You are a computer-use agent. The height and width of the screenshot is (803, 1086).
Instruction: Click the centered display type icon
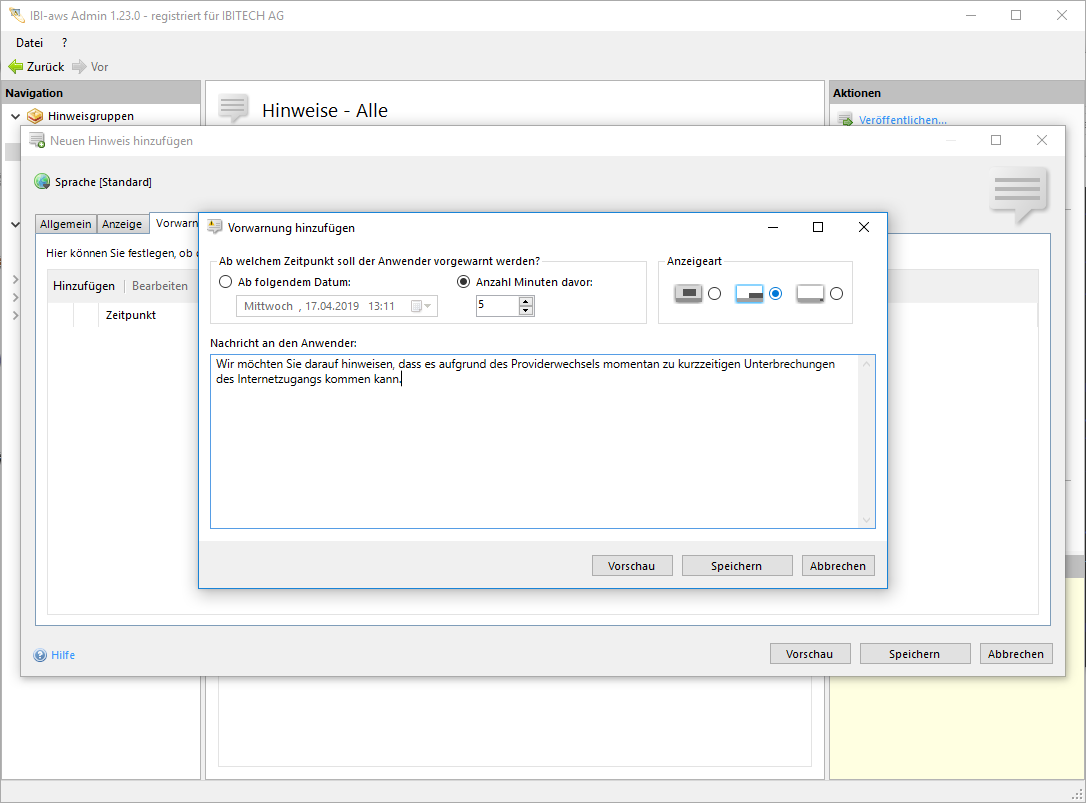coord(688,294)
